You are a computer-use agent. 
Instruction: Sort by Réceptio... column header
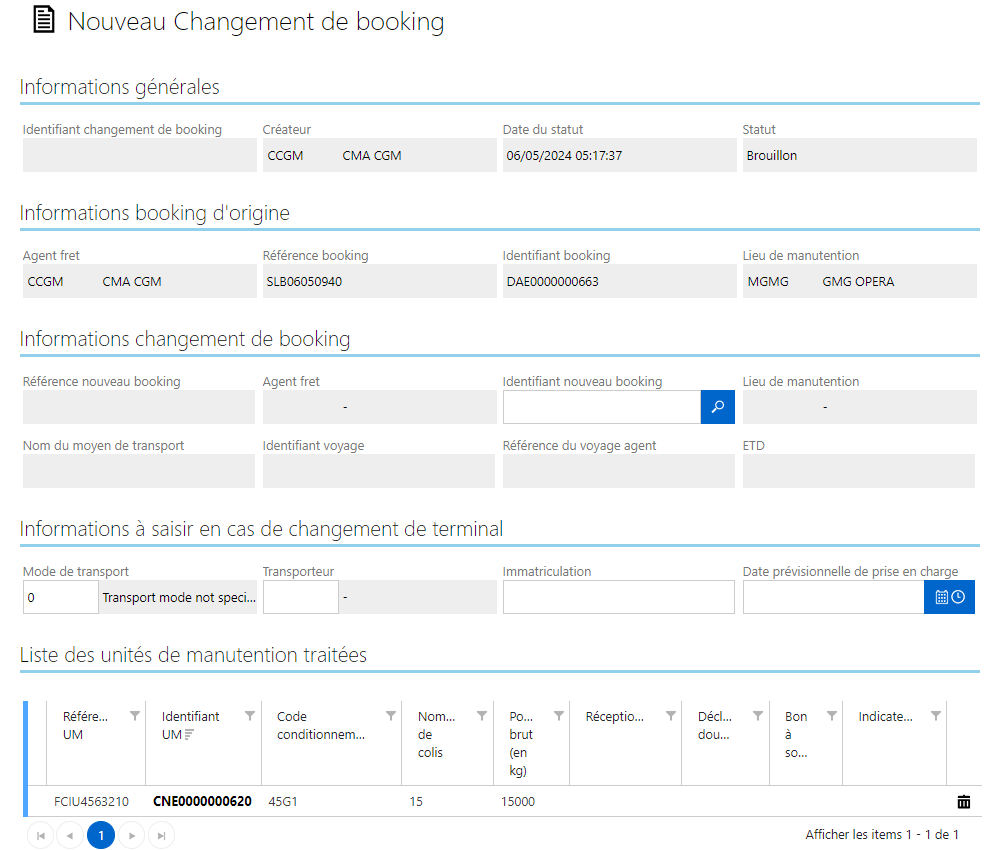(x=614, y=717)
